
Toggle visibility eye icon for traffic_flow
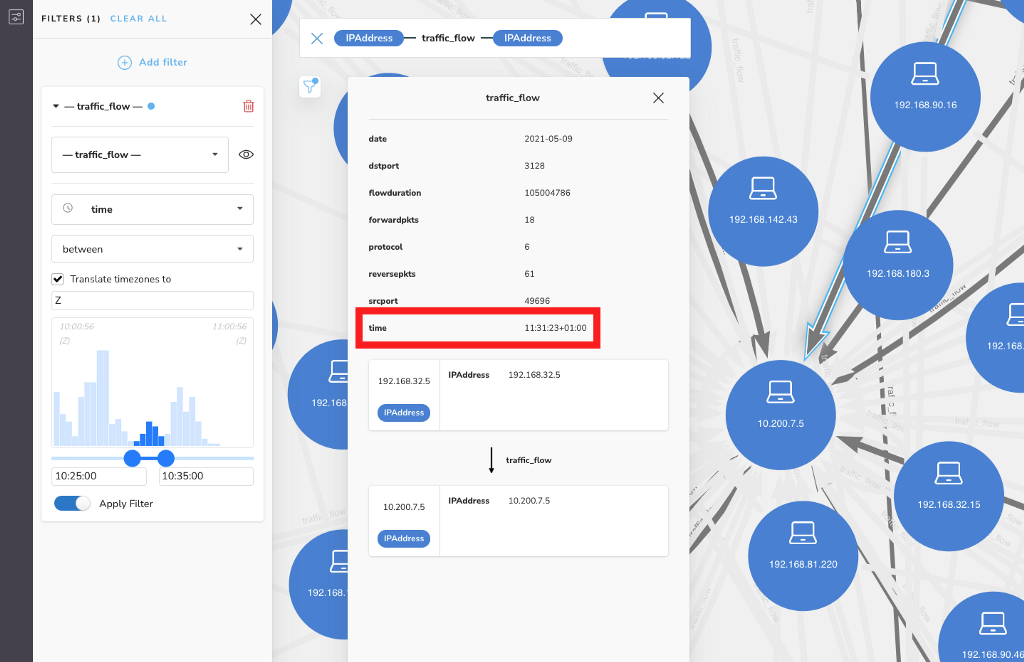[x=246, y=155]
